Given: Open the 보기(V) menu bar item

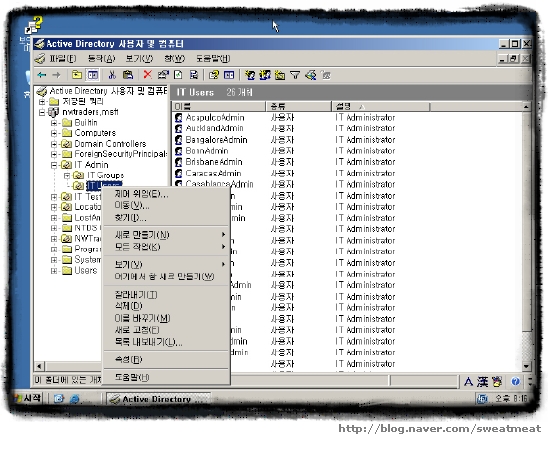Looking at the screenshot, I should click(x=139, y=58).
